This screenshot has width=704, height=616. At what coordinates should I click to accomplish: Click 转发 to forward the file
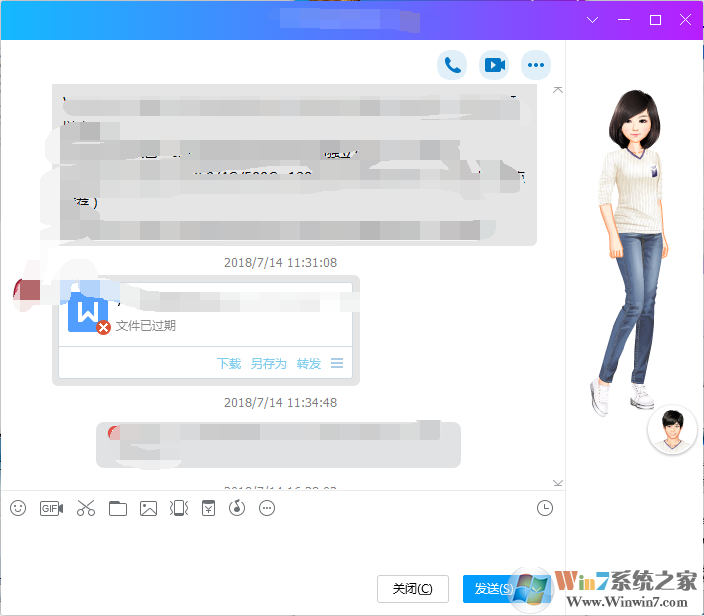pos(309,363)
